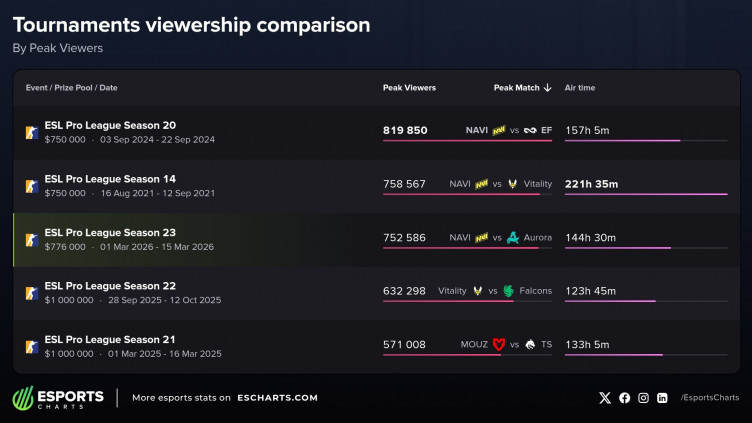This screenshot has height=423, width=752.
Task: Open the Facebook social icon
Action: 625,398
